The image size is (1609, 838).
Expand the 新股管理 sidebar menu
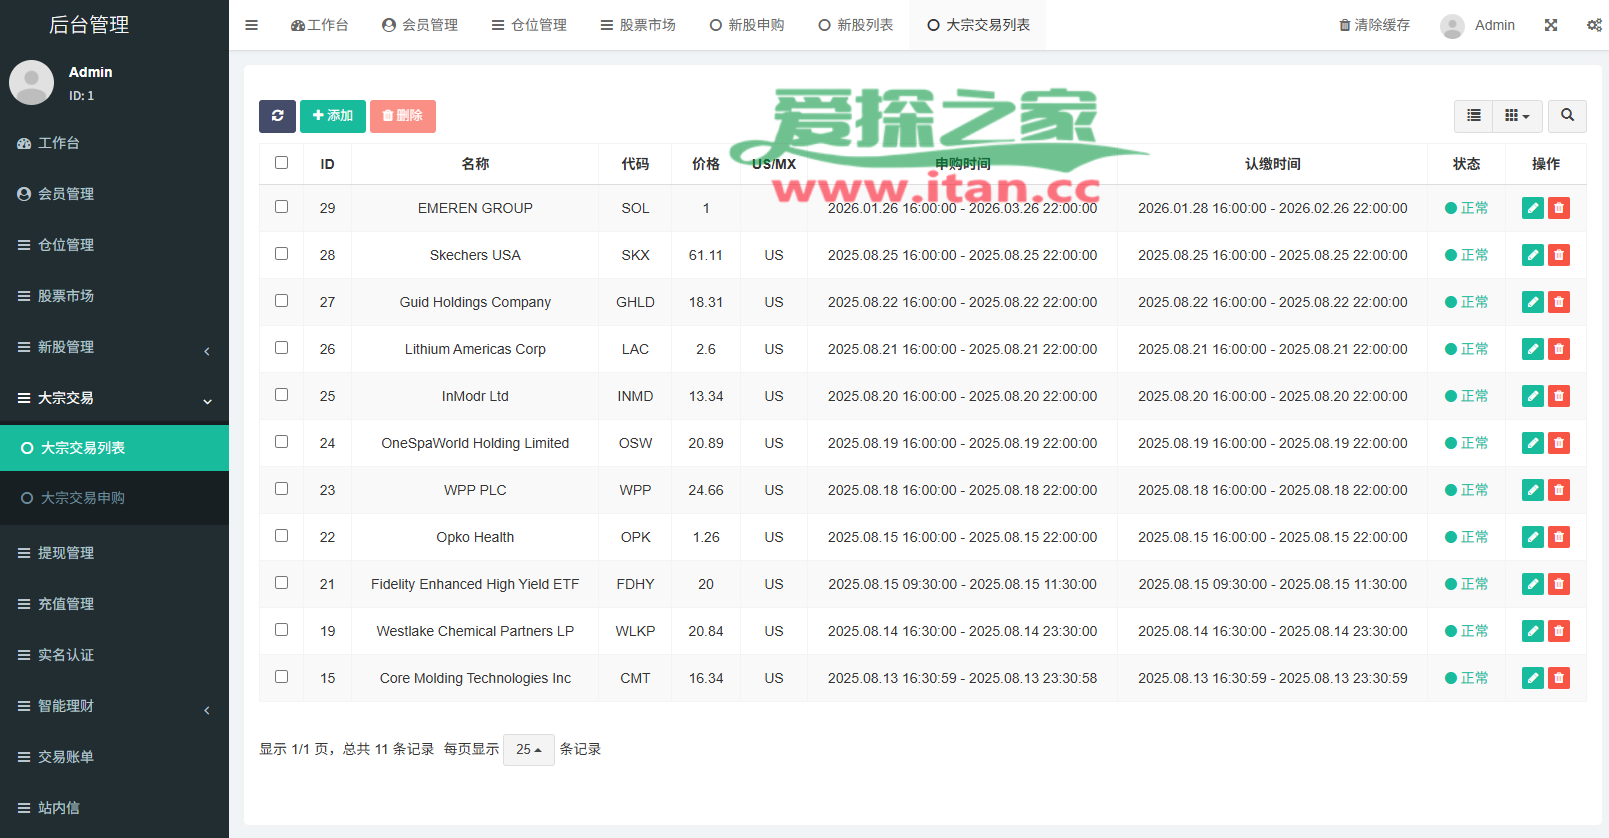pyautogui.click(x=114, y=347)
